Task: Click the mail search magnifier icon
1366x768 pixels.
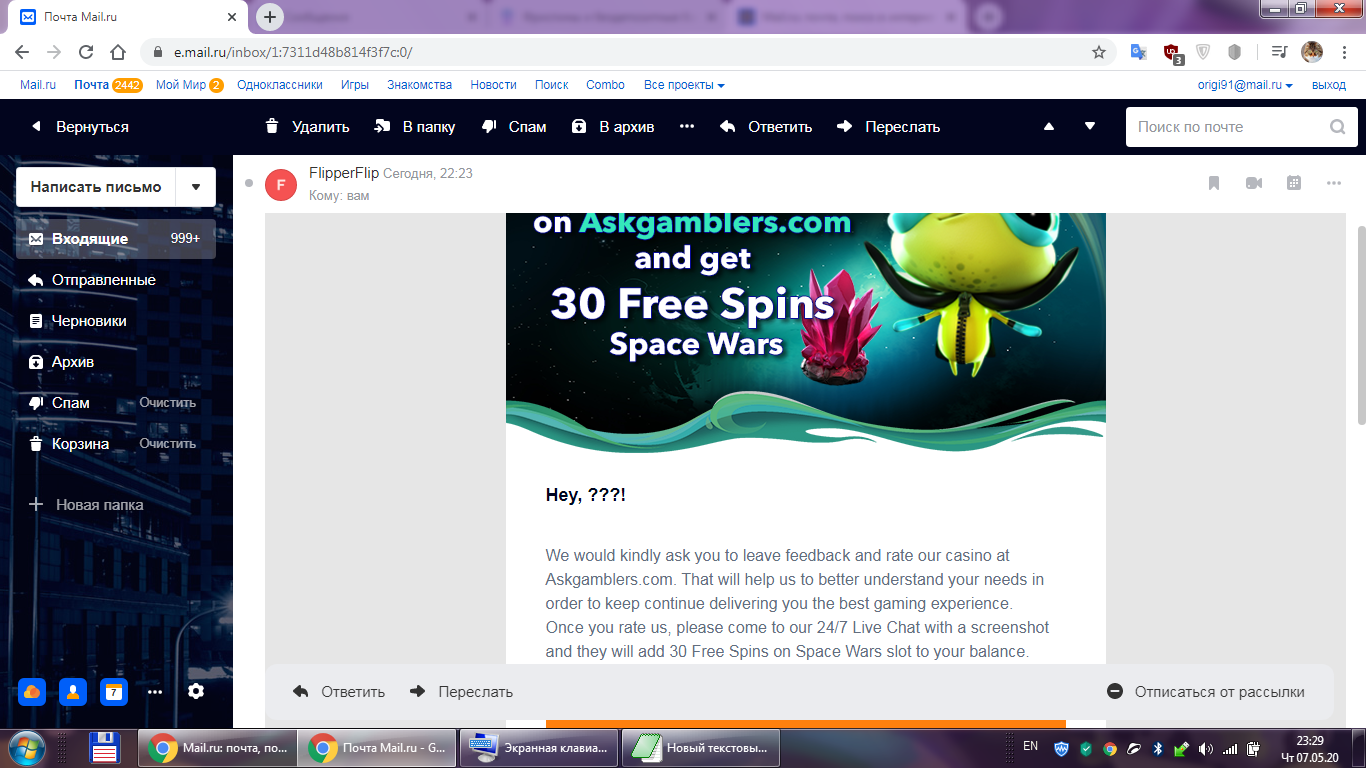Action: click(1338, 127)
